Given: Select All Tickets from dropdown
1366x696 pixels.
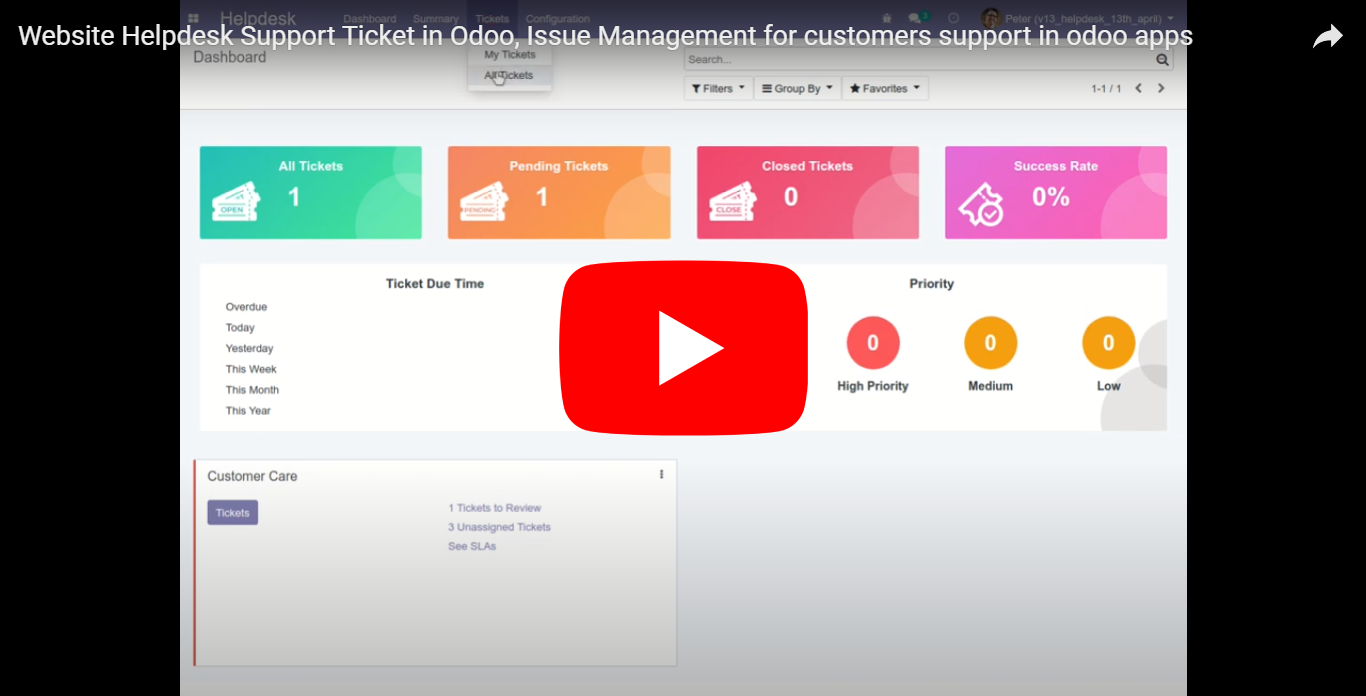Looking at the screenshot, I should (509, 75).
